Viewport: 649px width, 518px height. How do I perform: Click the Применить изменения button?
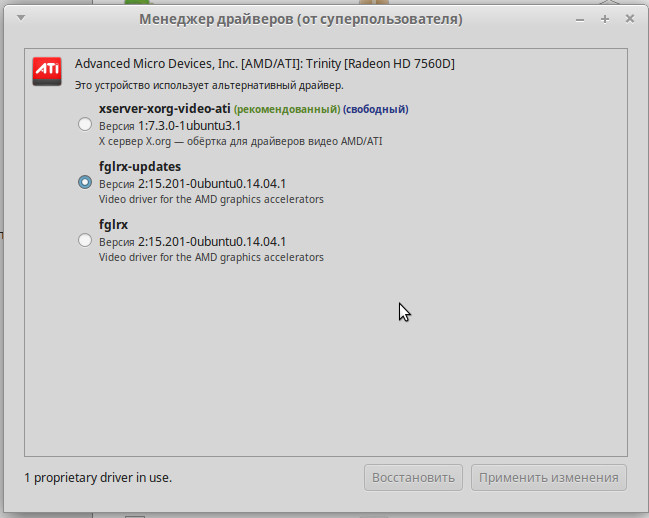[x=548, y=477]
